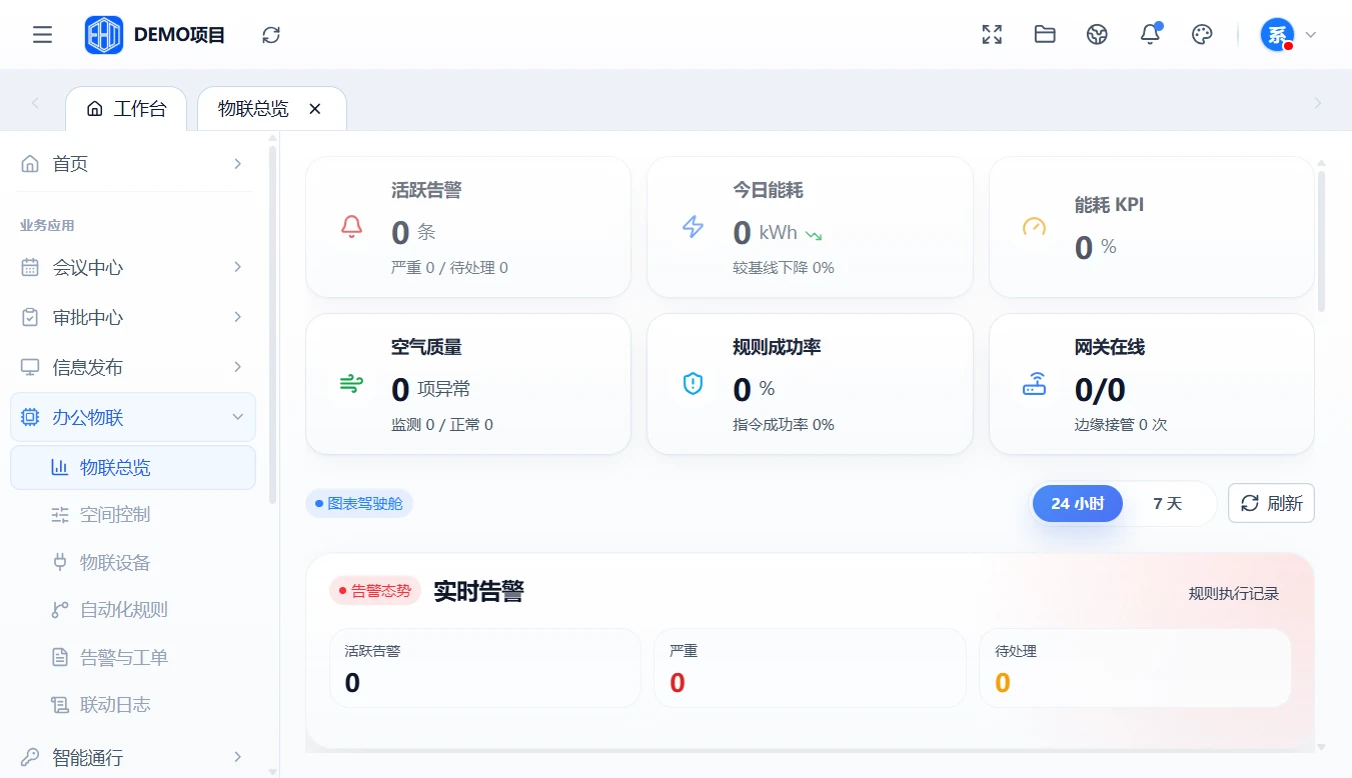The width and height of the screenshot is (1352, 778).
Task: Collapse the 办公物联 menu
Action: pos(132,417)
